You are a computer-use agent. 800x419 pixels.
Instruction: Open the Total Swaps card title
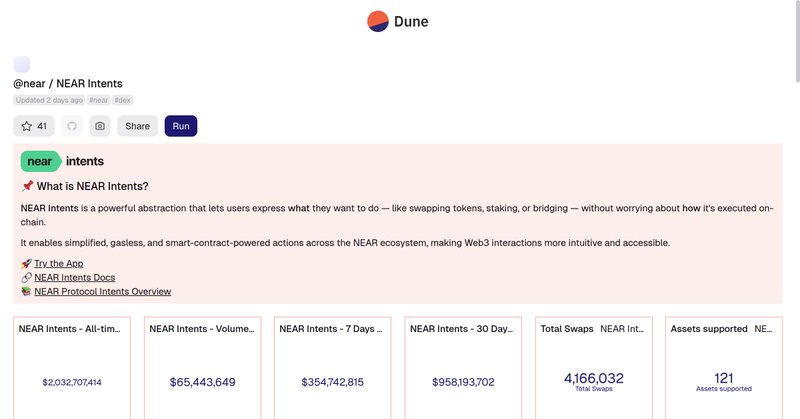(x=567, y=329)
